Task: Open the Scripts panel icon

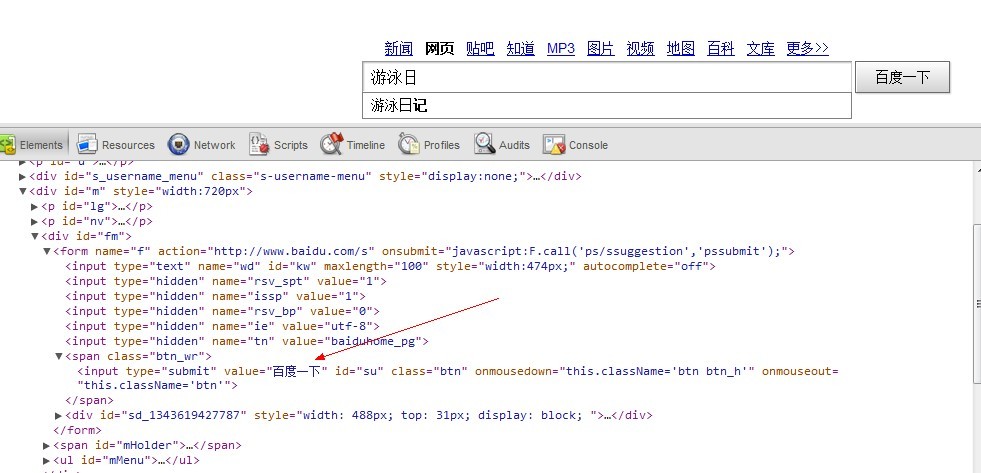Action: 259,145
